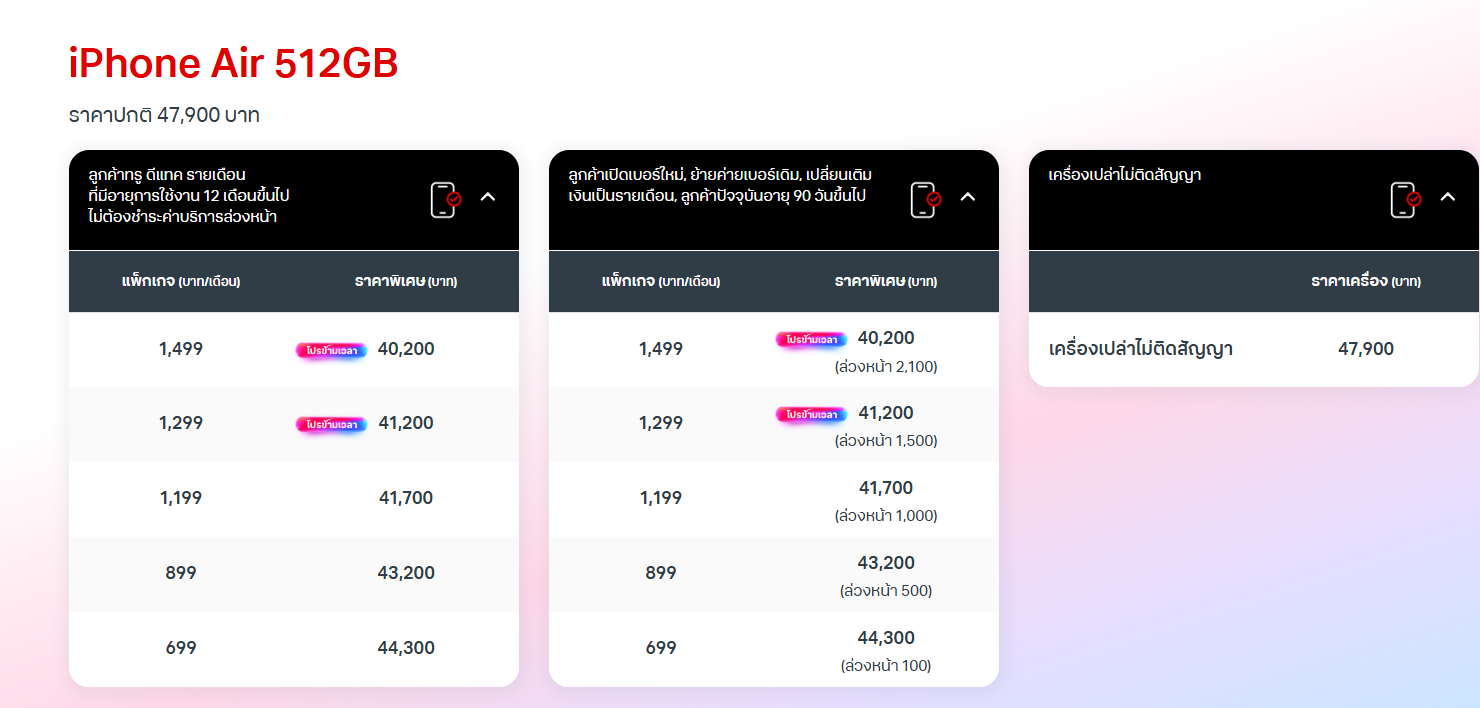Collapse the True dtac 12-month customer card

[x=488, y=197]
